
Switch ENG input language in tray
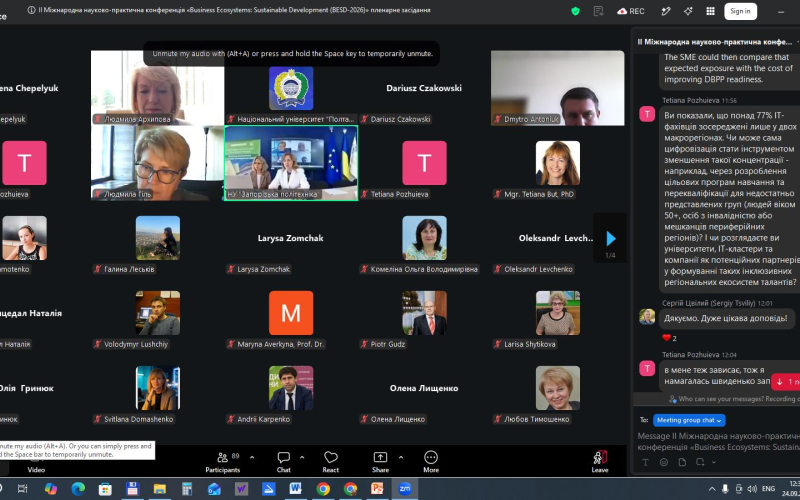(x=768, y=489)
